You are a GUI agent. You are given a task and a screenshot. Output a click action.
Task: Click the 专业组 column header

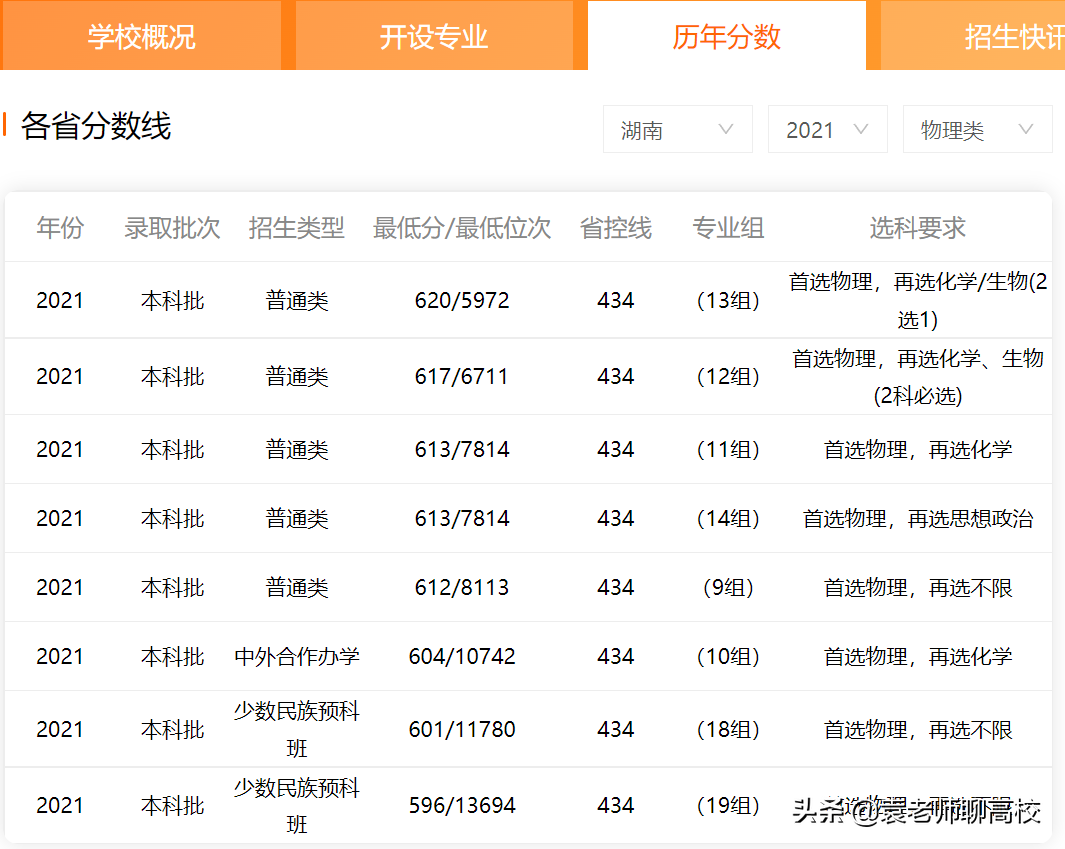tap(729, 228)
